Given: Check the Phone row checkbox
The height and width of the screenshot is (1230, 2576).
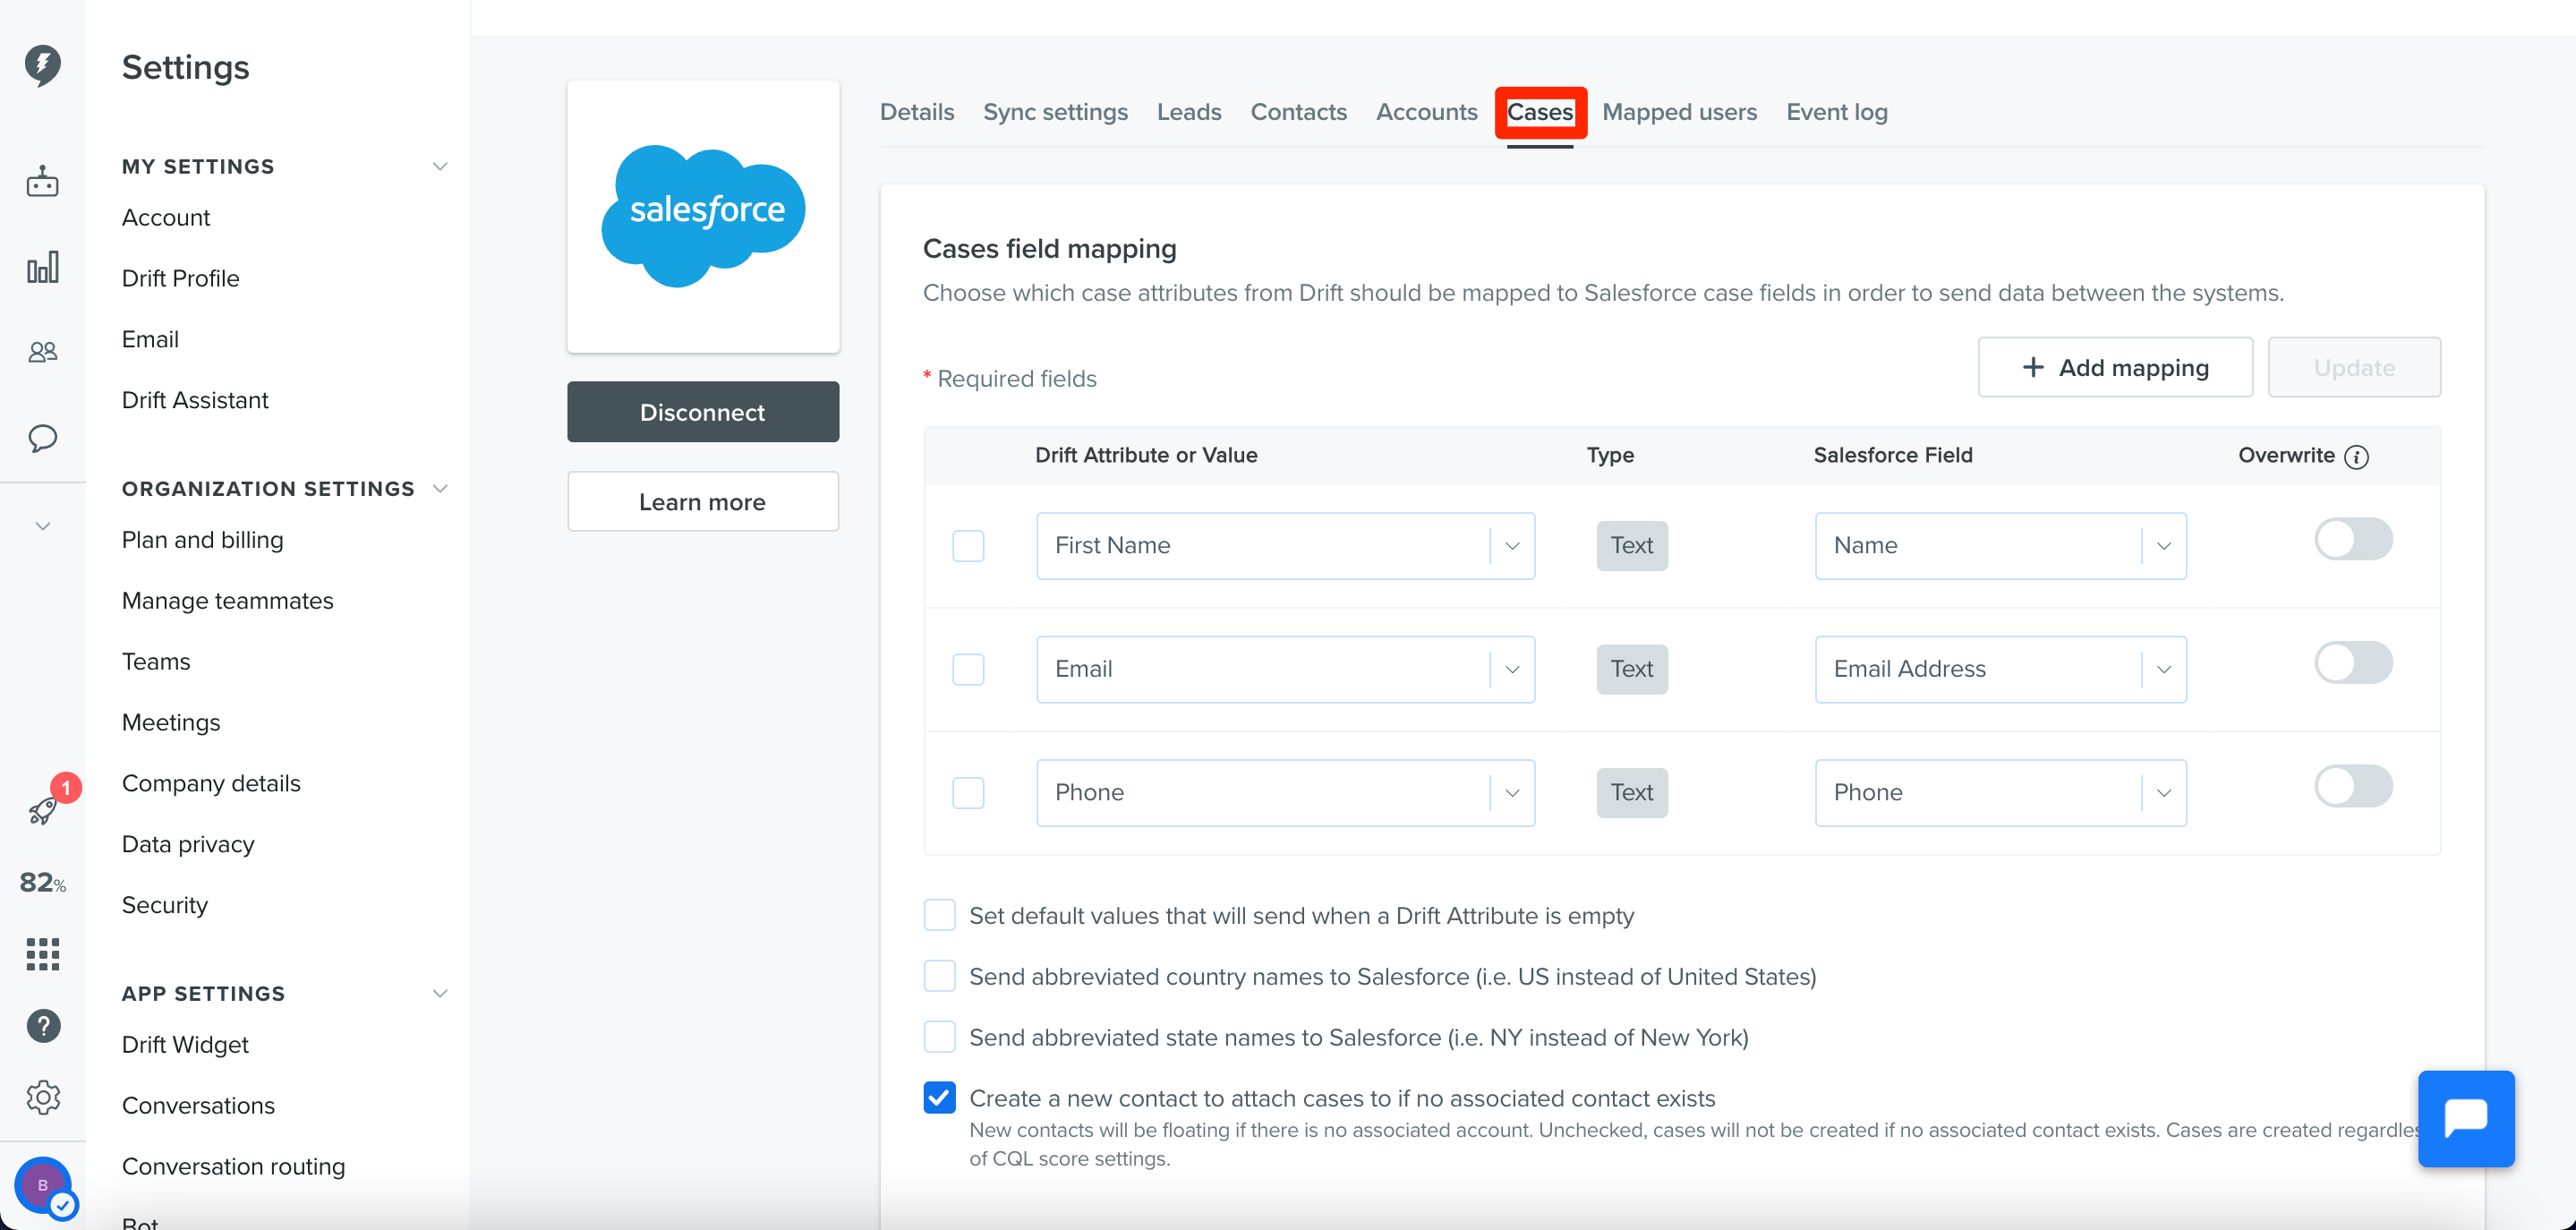Looking at the screenshot, I should [967, 793].
